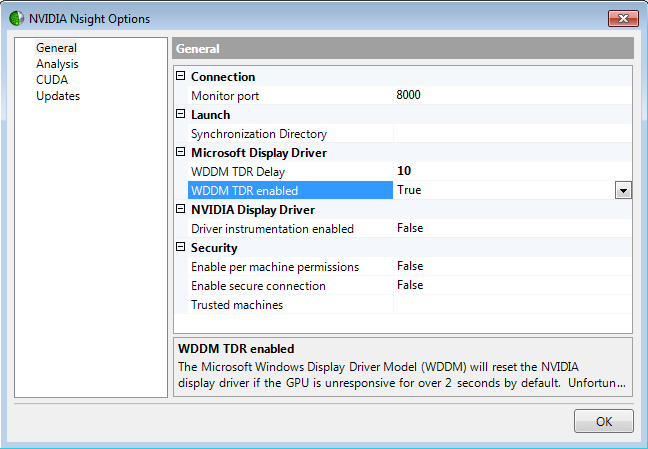
Task: Select General in the options list
Action: click(x=56, y=48)
